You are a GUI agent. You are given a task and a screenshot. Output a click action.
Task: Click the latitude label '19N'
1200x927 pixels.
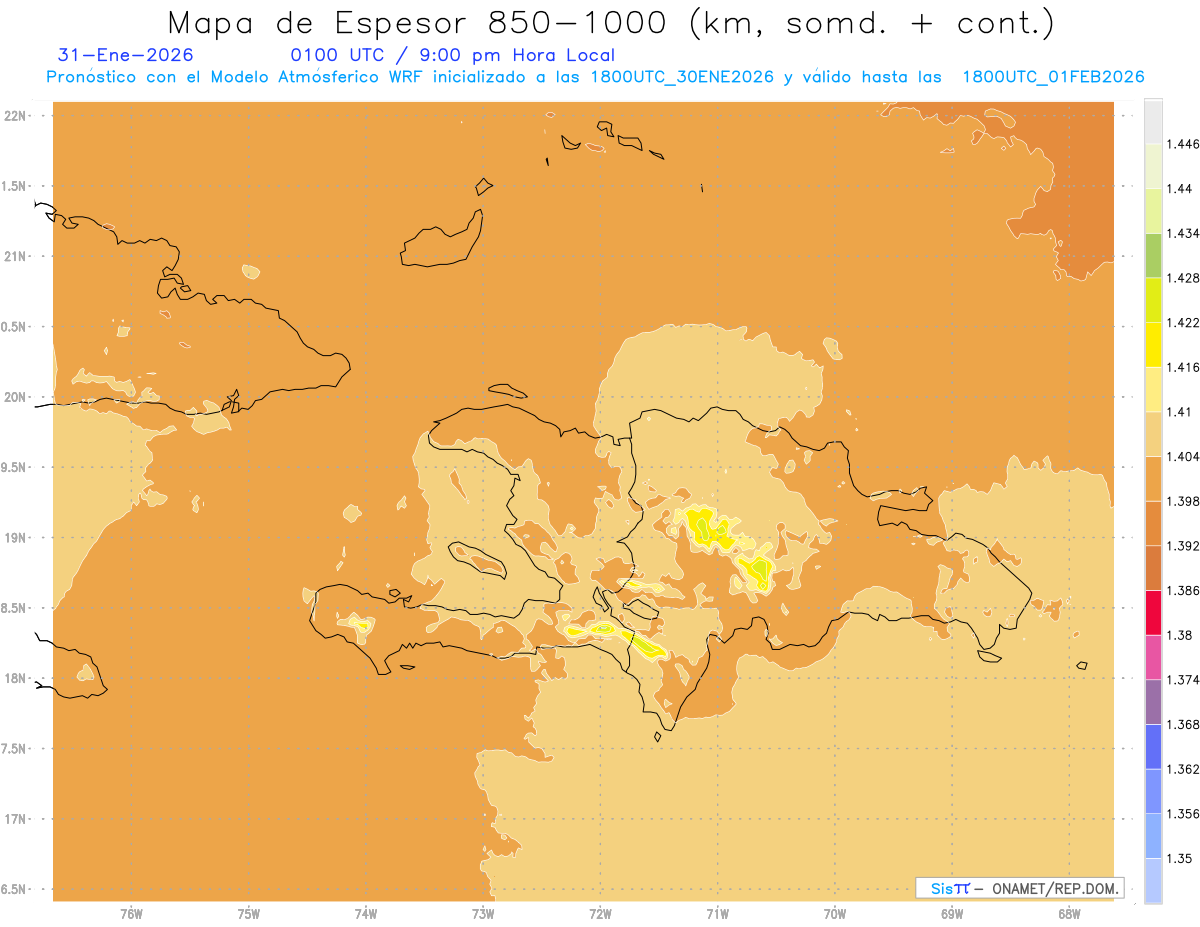pyautogui.click(x=15, y=538)
